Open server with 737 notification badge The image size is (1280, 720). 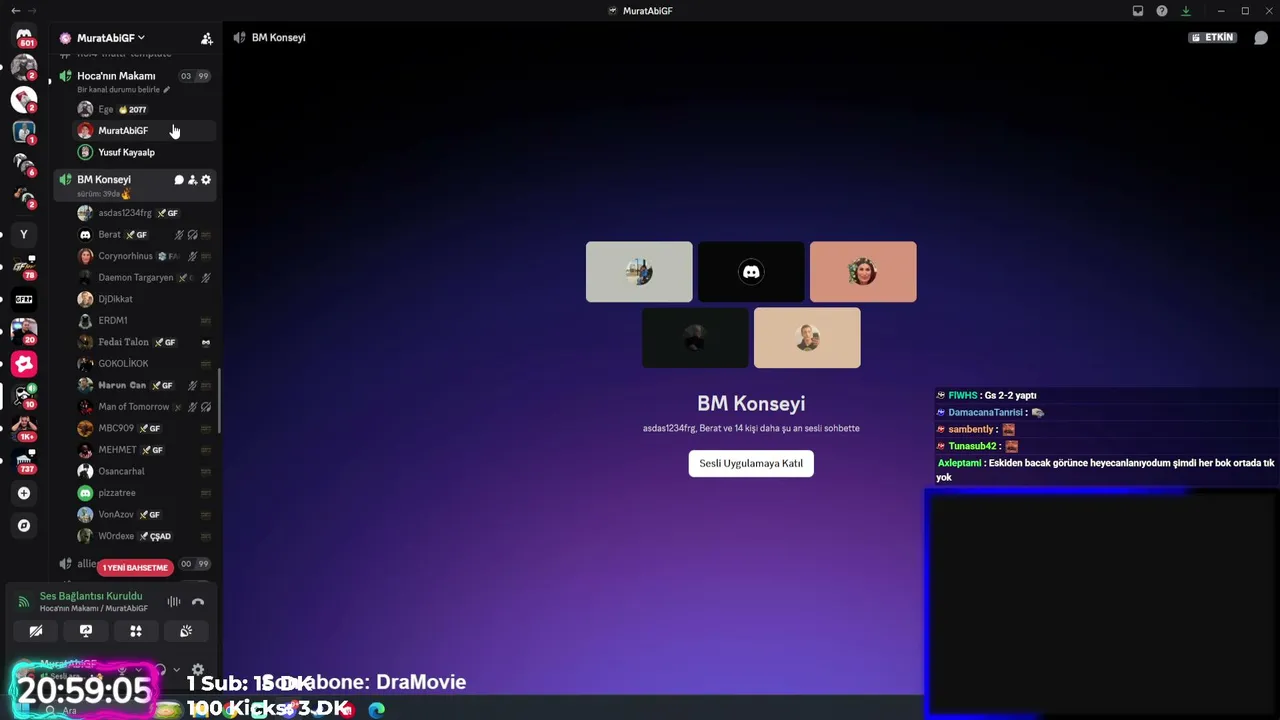24,460
